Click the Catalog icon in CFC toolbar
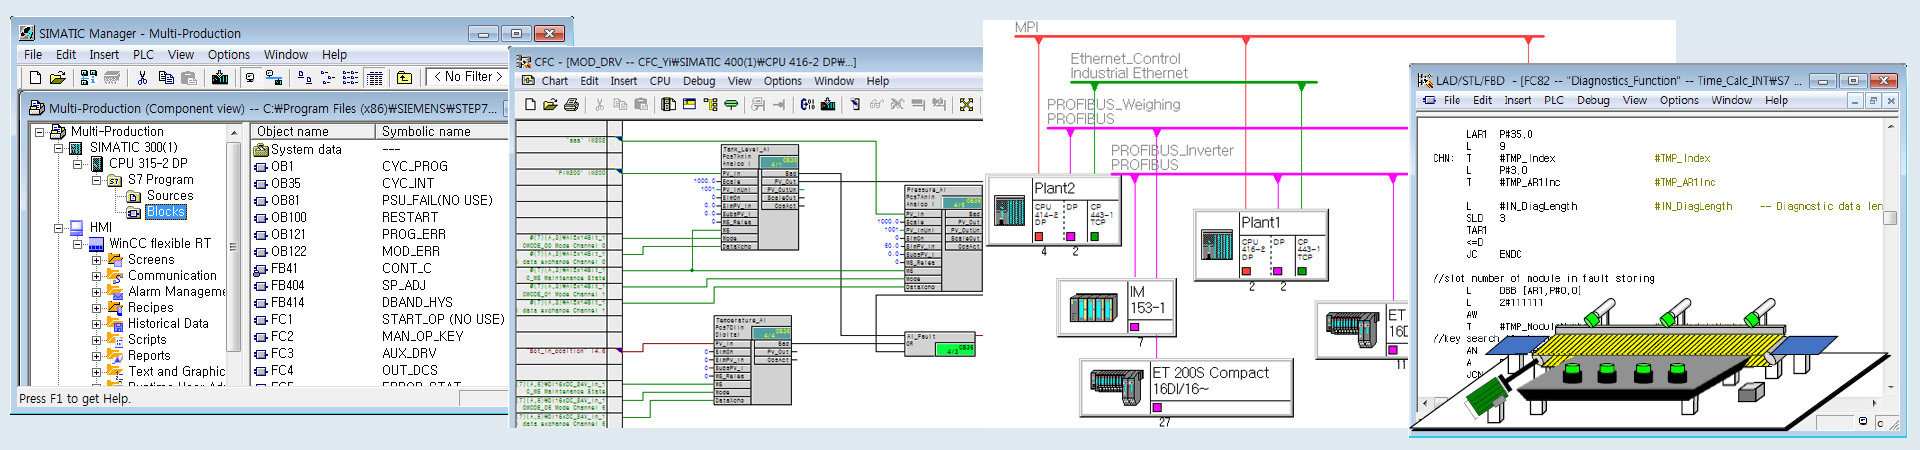The height and width of the screenshot is (450, 1920). pyautogui.click(x=668, y=104)
